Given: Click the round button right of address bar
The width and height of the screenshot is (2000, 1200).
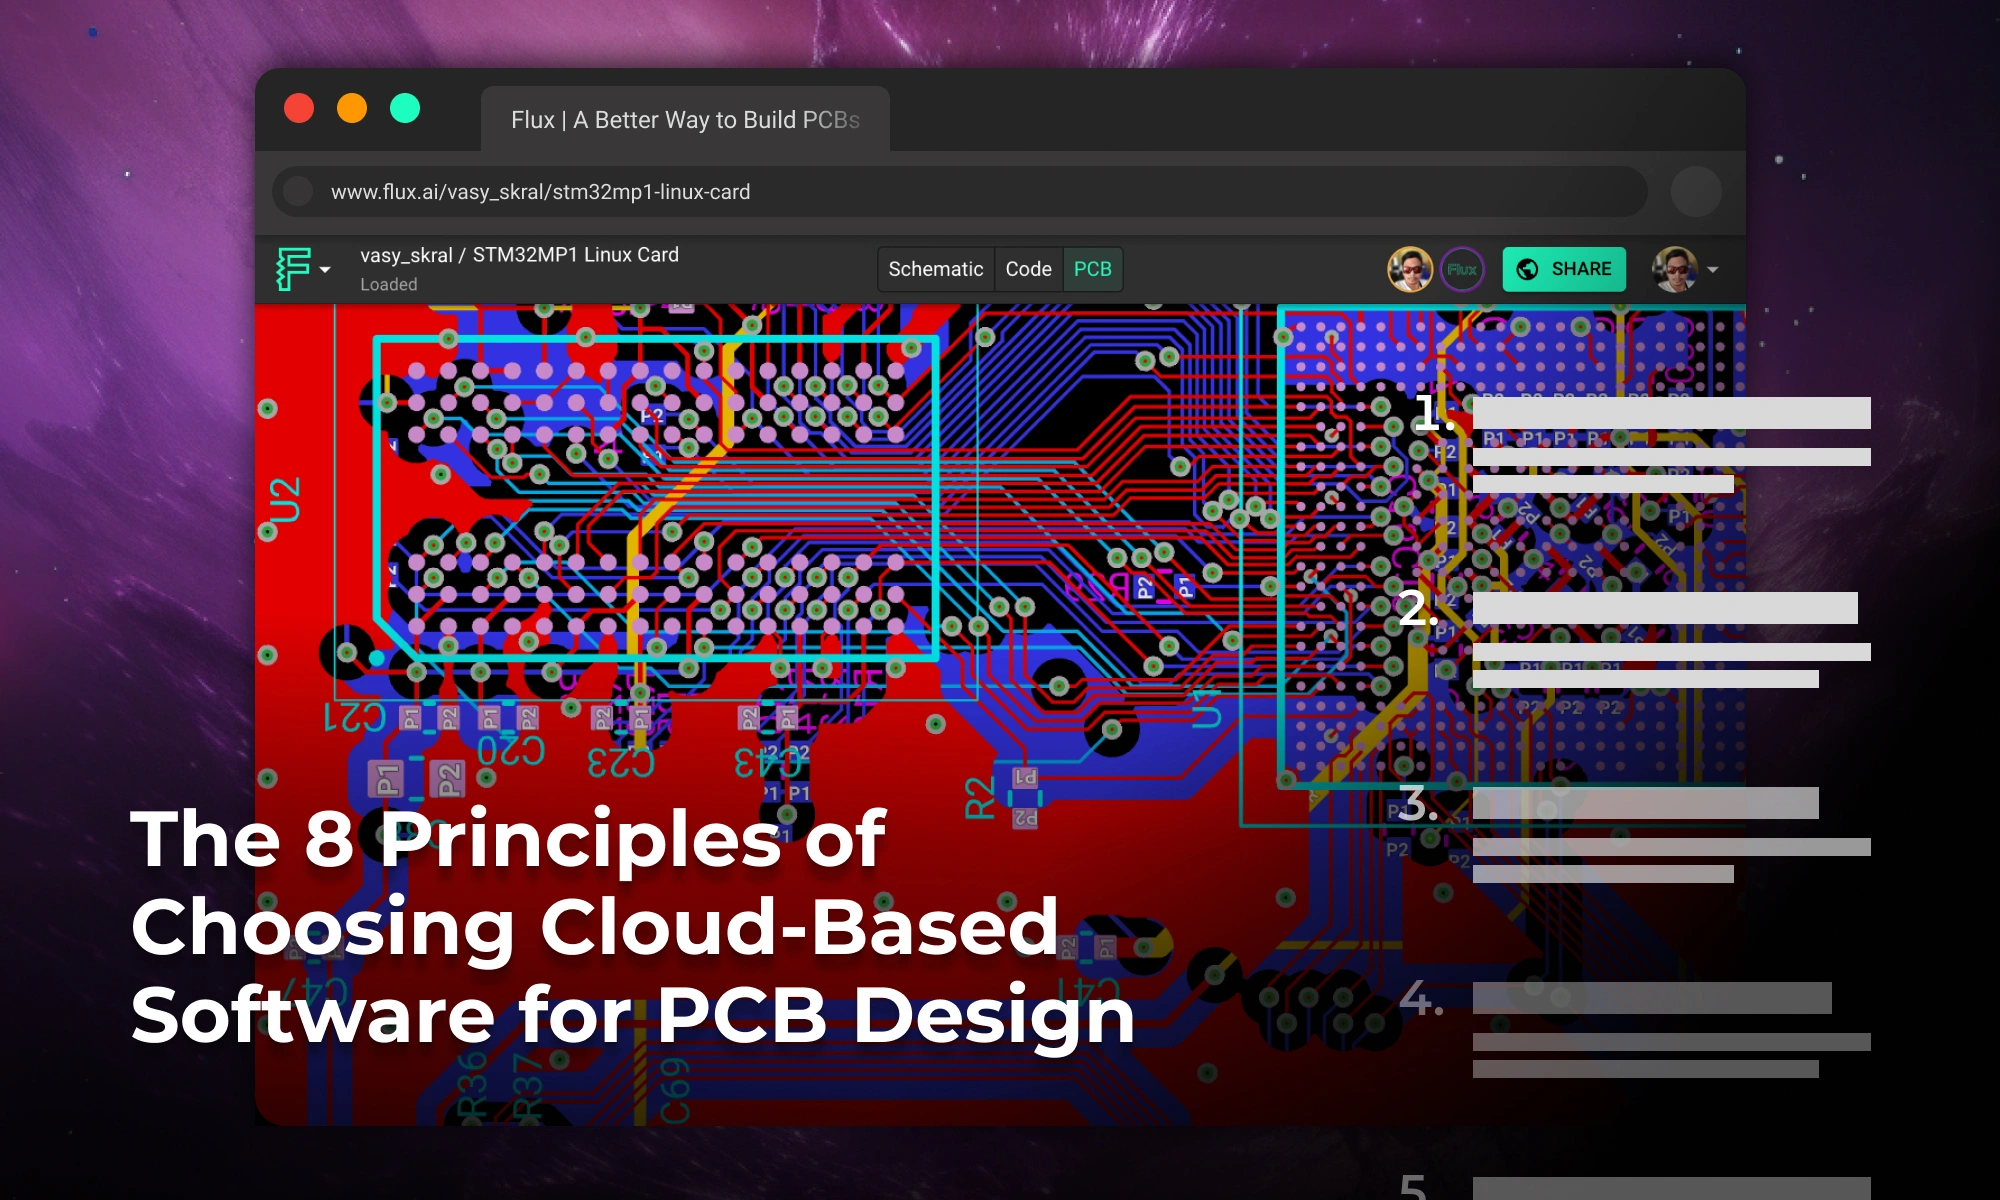Looking at the screenshot, I should coord(1696,191).
